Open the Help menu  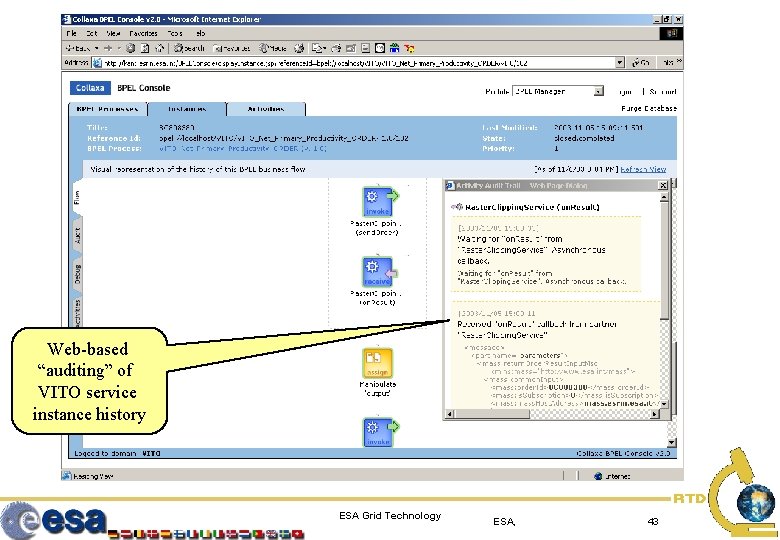tap(200, 33)
